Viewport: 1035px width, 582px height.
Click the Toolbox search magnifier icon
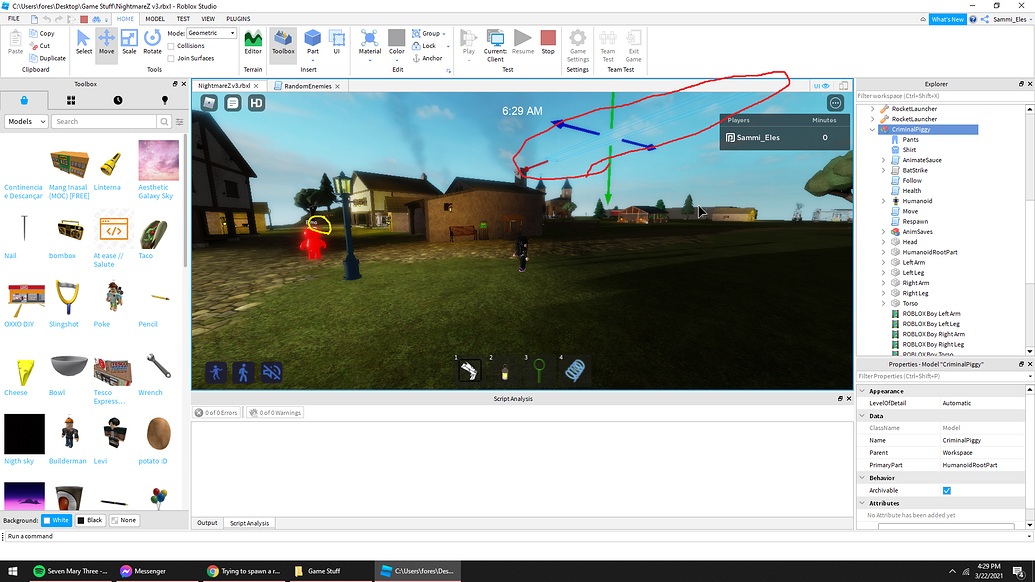pyautogui.click(x=164, y=121)
